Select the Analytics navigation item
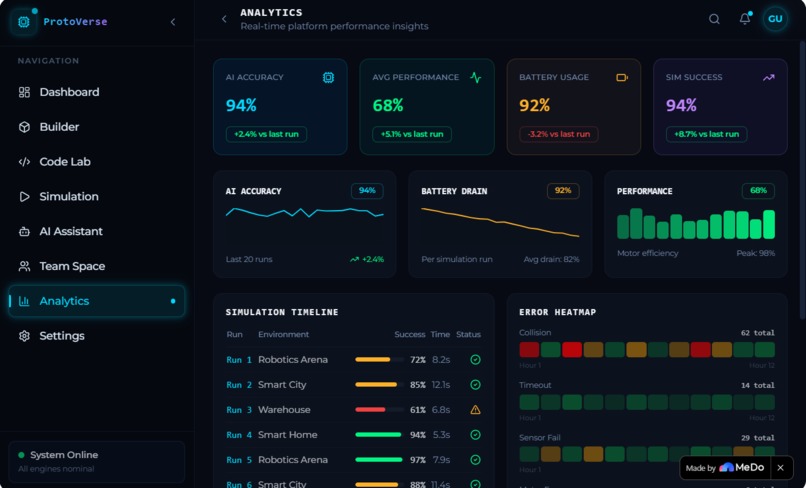This screenshot has height=488, width=806. coord(97,301)
